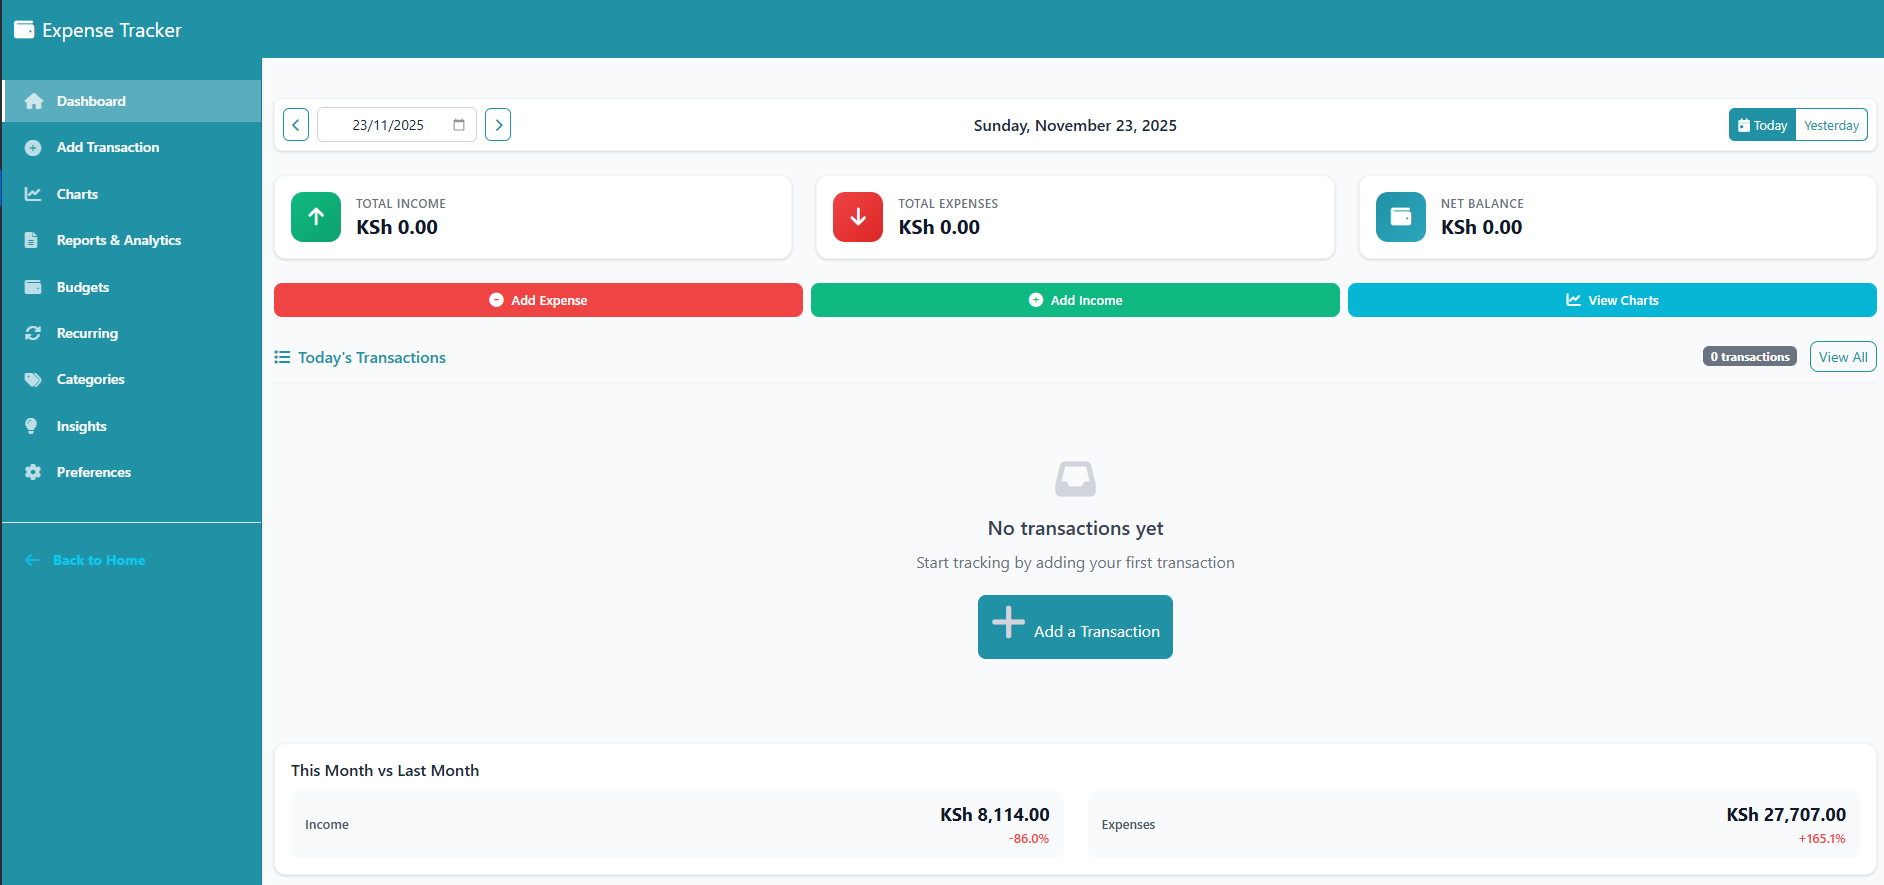Viewport: 1884px width, 885px height.
Task: Open the Dashboard menu item
Action: coord(132,101)
